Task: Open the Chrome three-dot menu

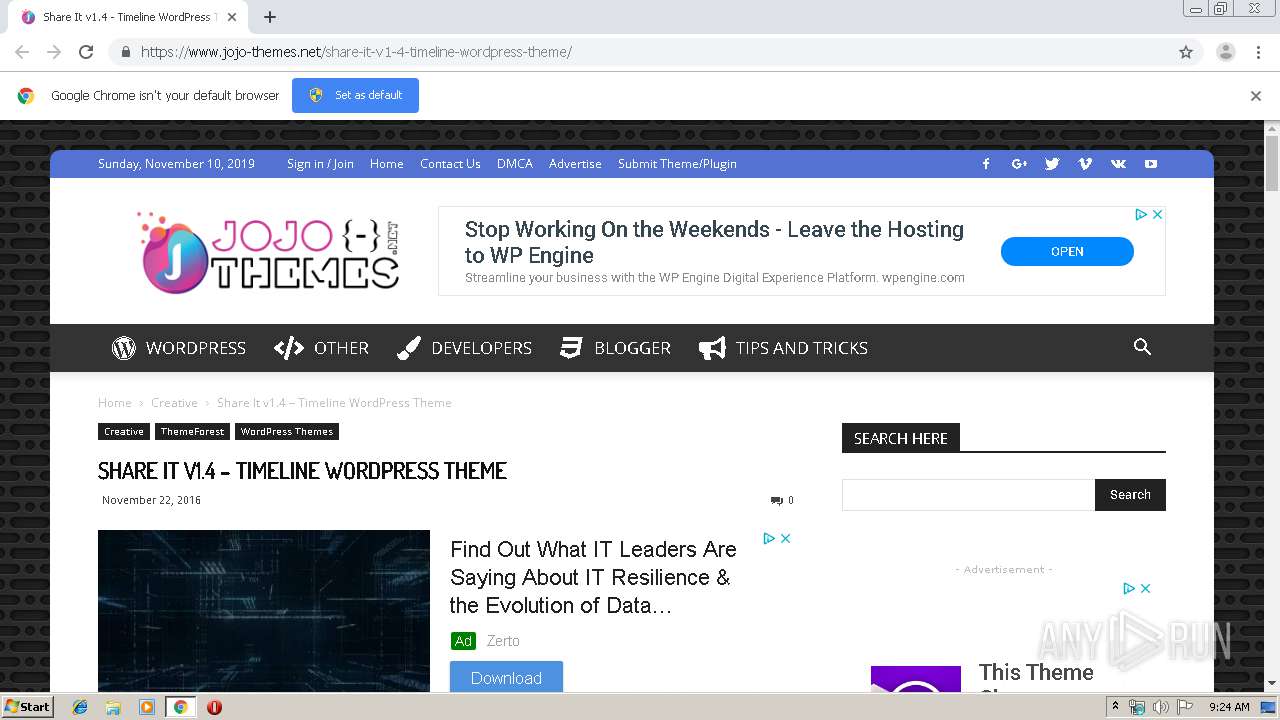Action: point(1258,52)
